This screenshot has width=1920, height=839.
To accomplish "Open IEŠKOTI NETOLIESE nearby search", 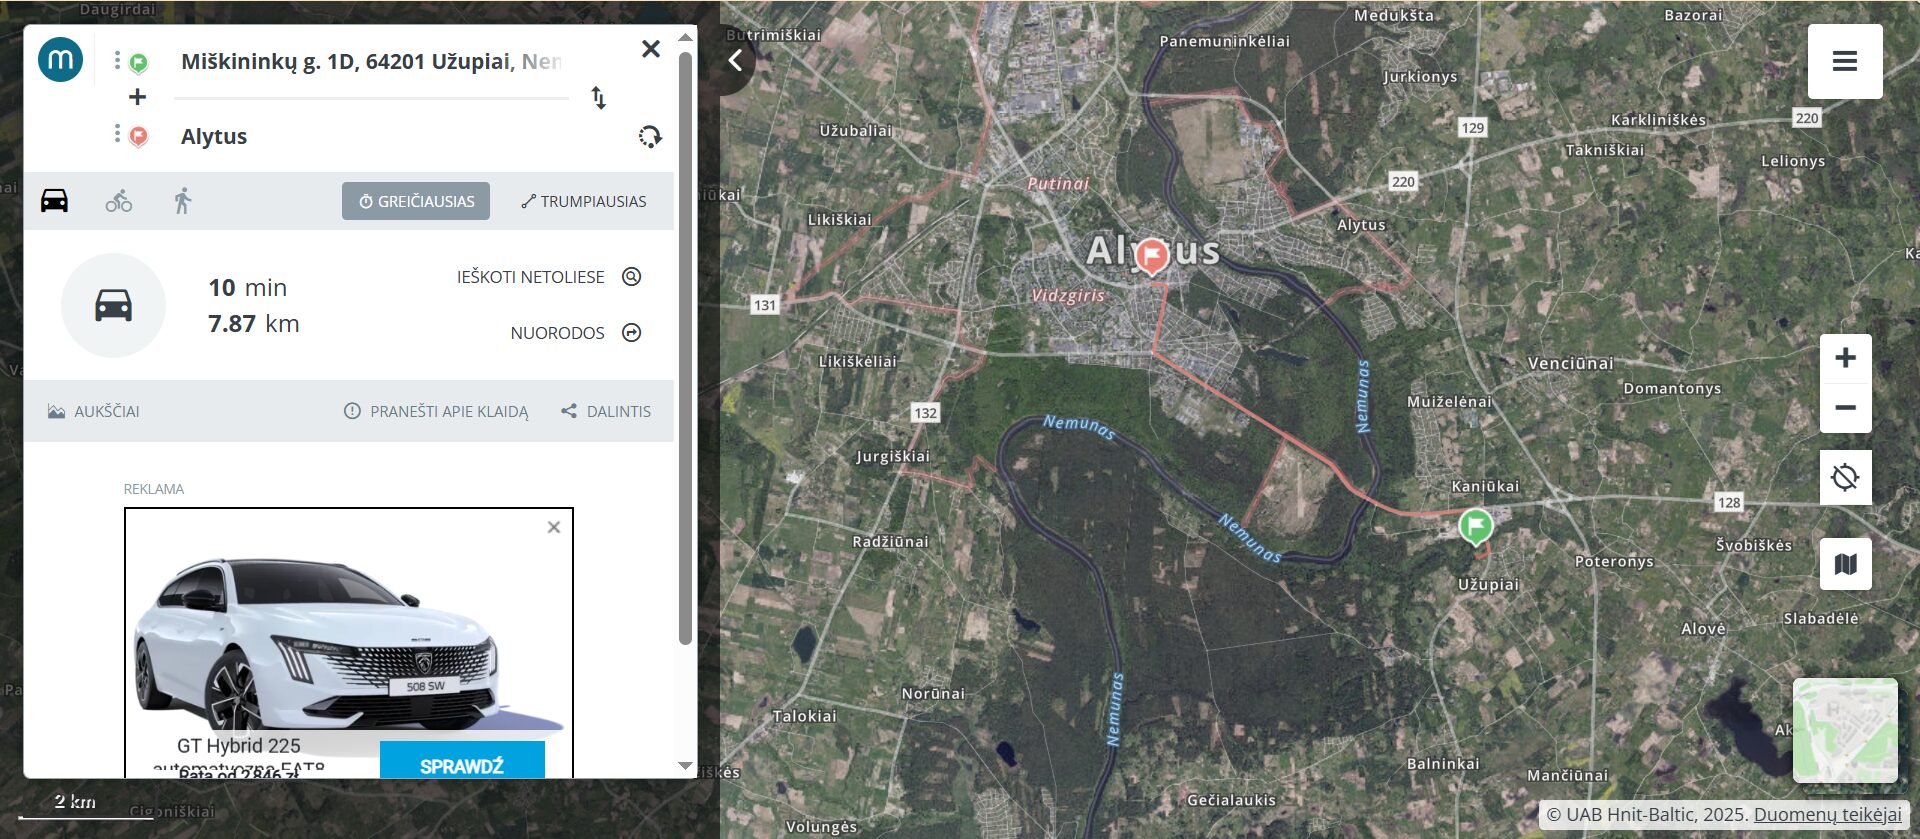I will pos(549,277).
